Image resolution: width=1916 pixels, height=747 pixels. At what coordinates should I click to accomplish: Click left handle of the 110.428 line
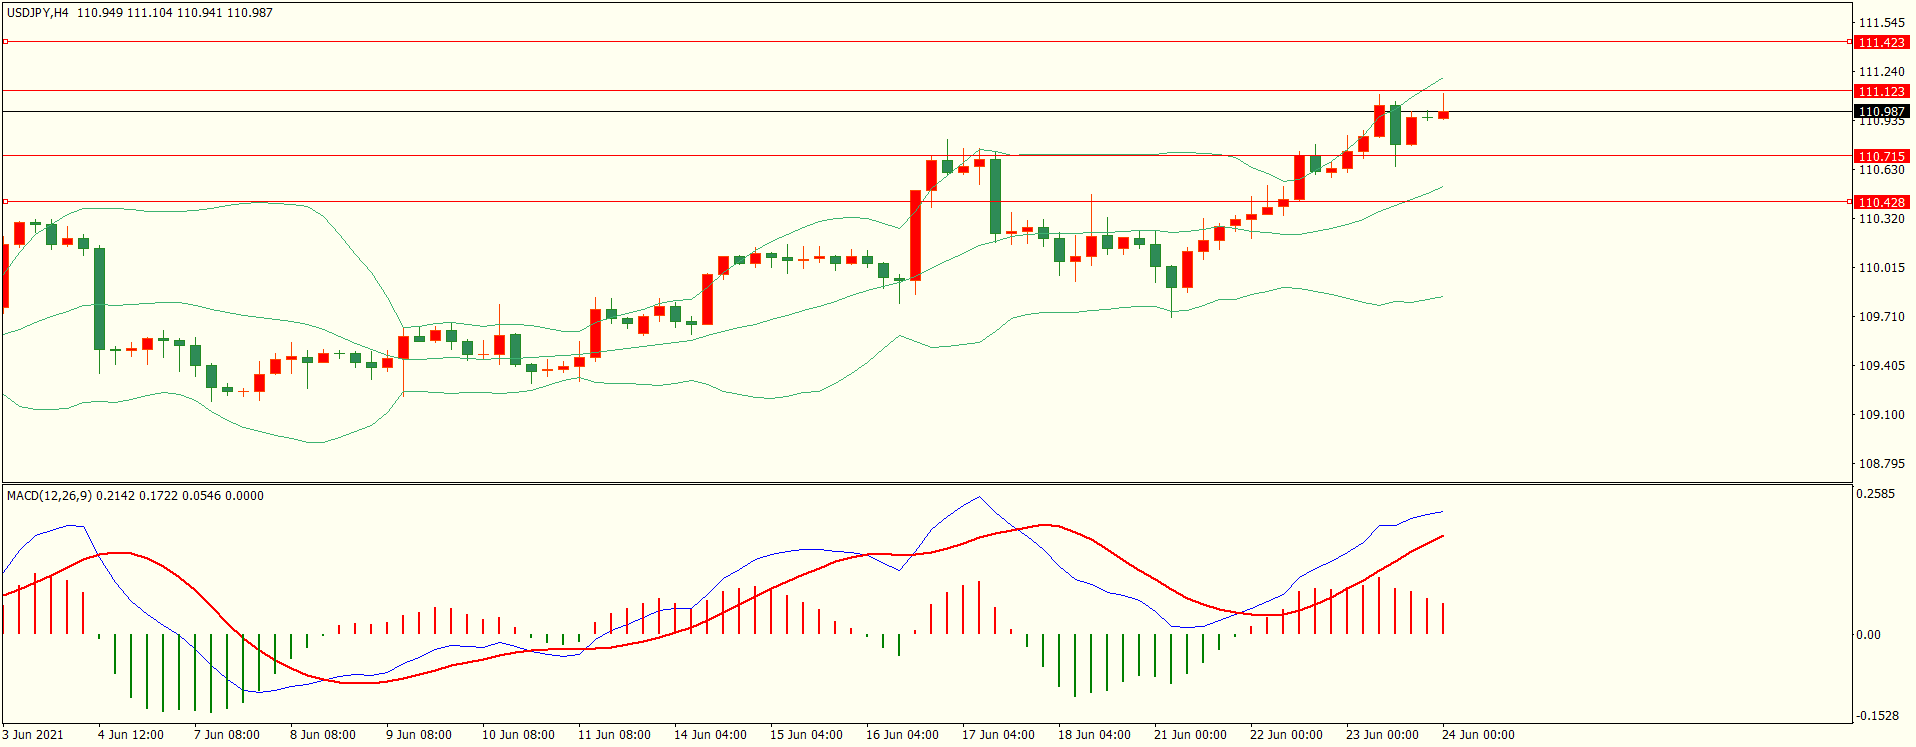(5, 201)
